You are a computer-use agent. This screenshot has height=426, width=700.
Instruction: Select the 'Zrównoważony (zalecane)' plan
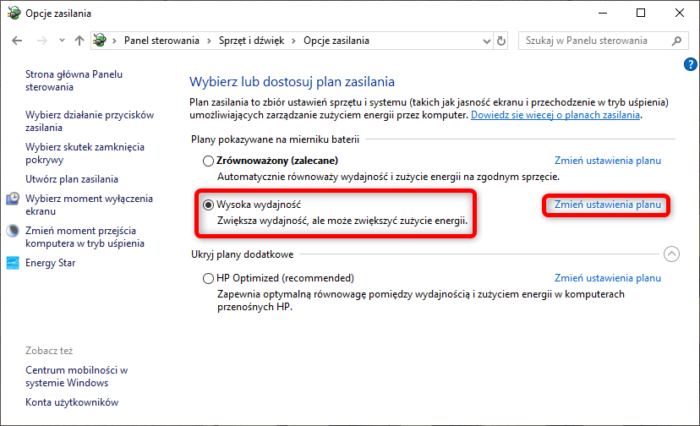[208, 161]
